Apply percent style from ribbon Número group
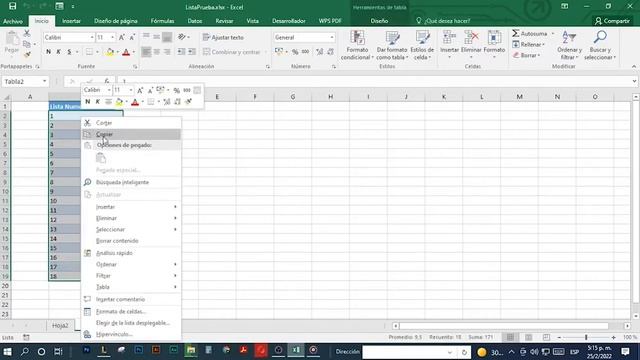640x360 pixels. tap(295, 52)
